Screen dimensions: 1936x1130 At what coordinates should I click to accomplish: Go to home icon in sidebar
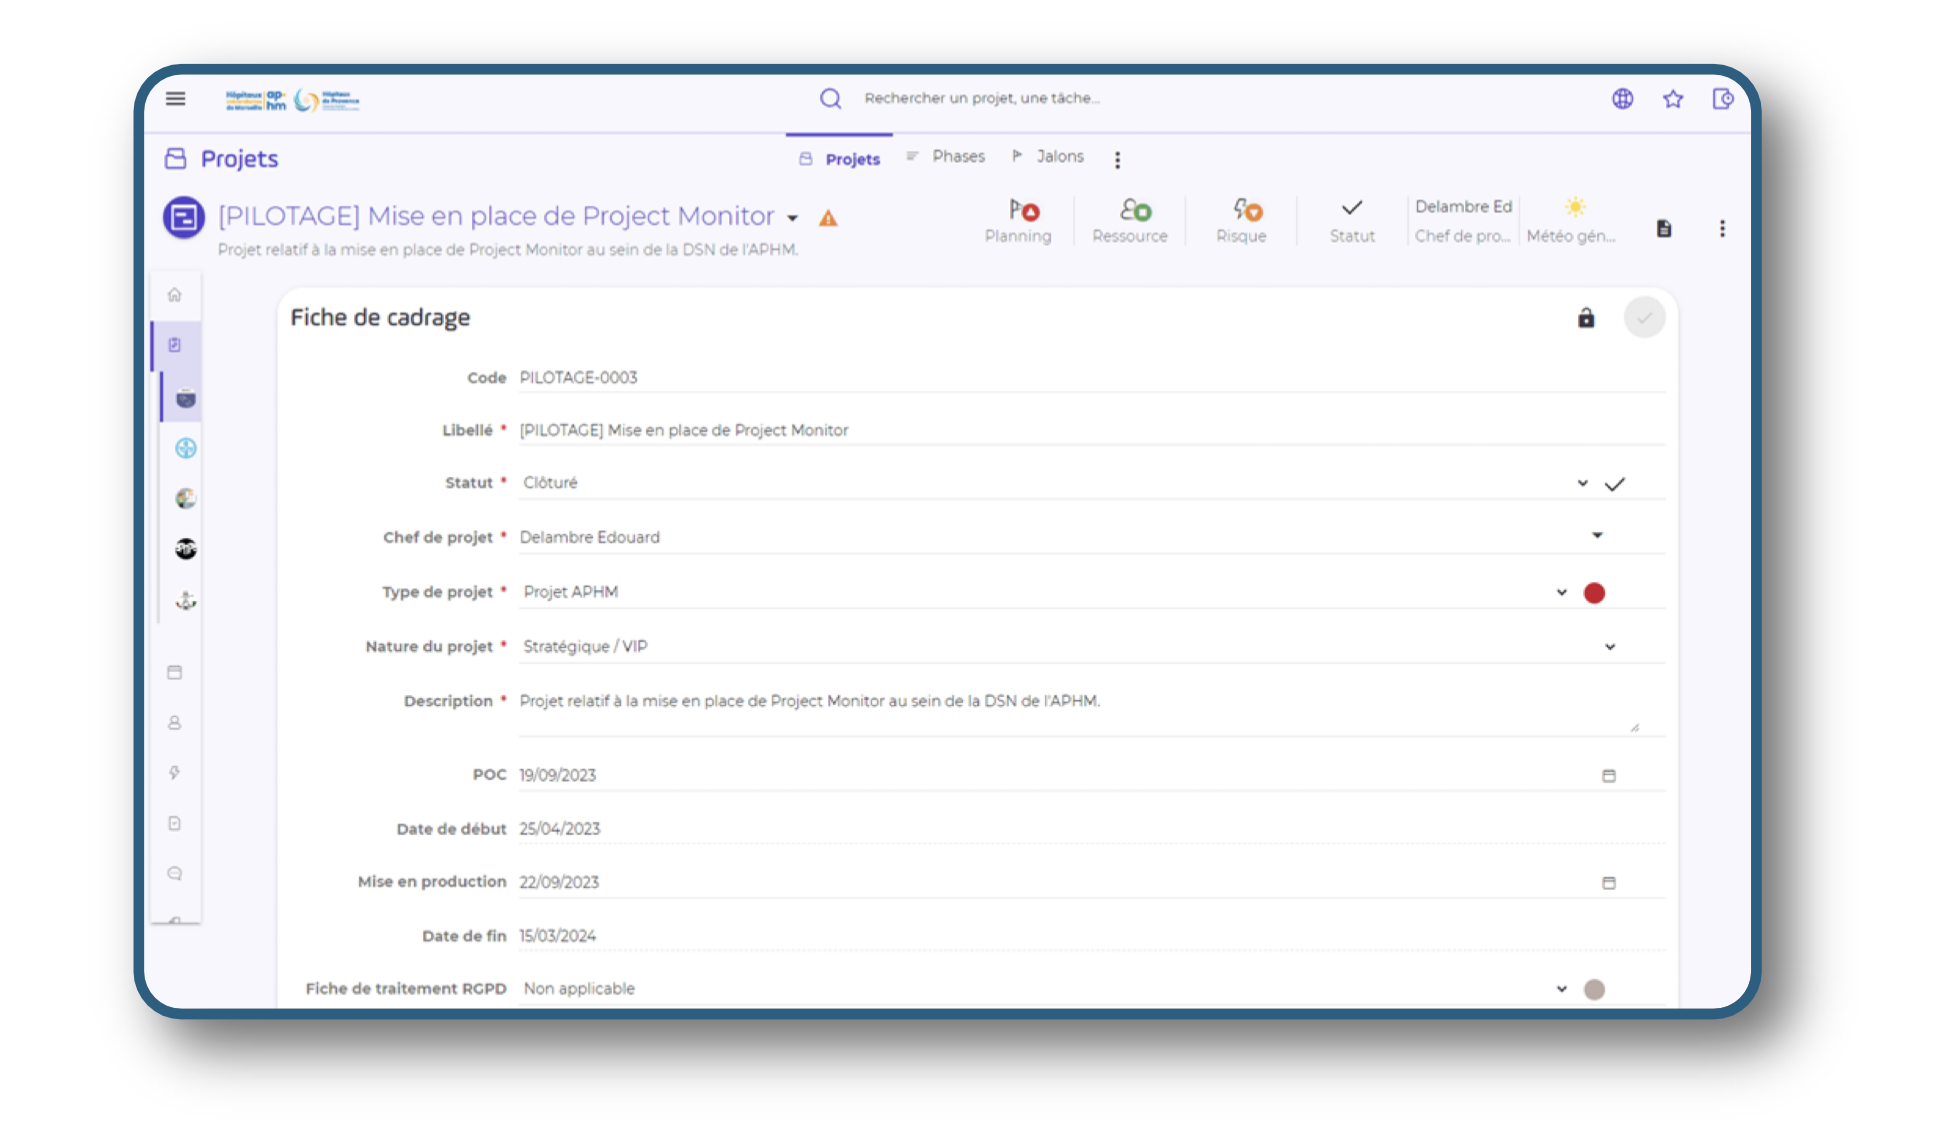[x=175, y=294]
